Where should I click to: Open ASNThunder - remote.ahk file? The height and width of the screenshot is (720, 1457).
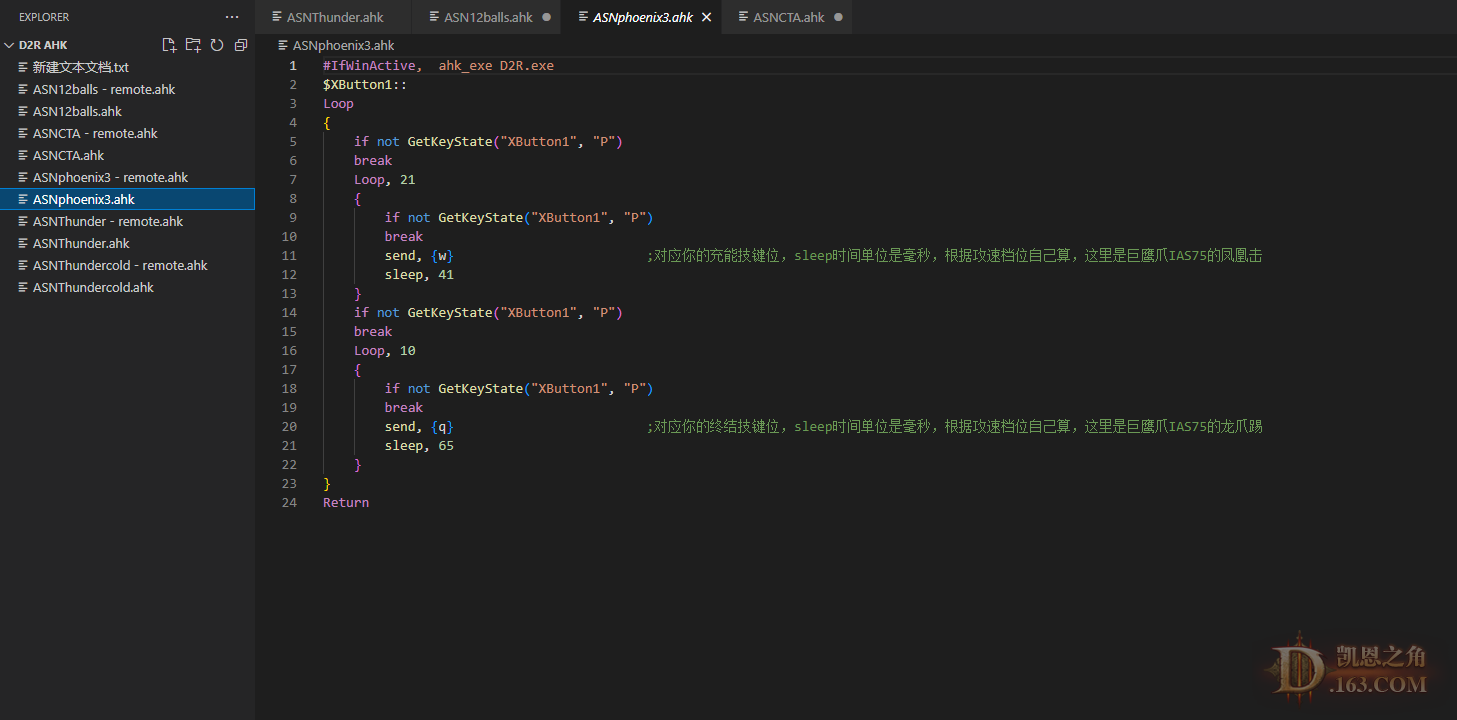tap(128, 221)
